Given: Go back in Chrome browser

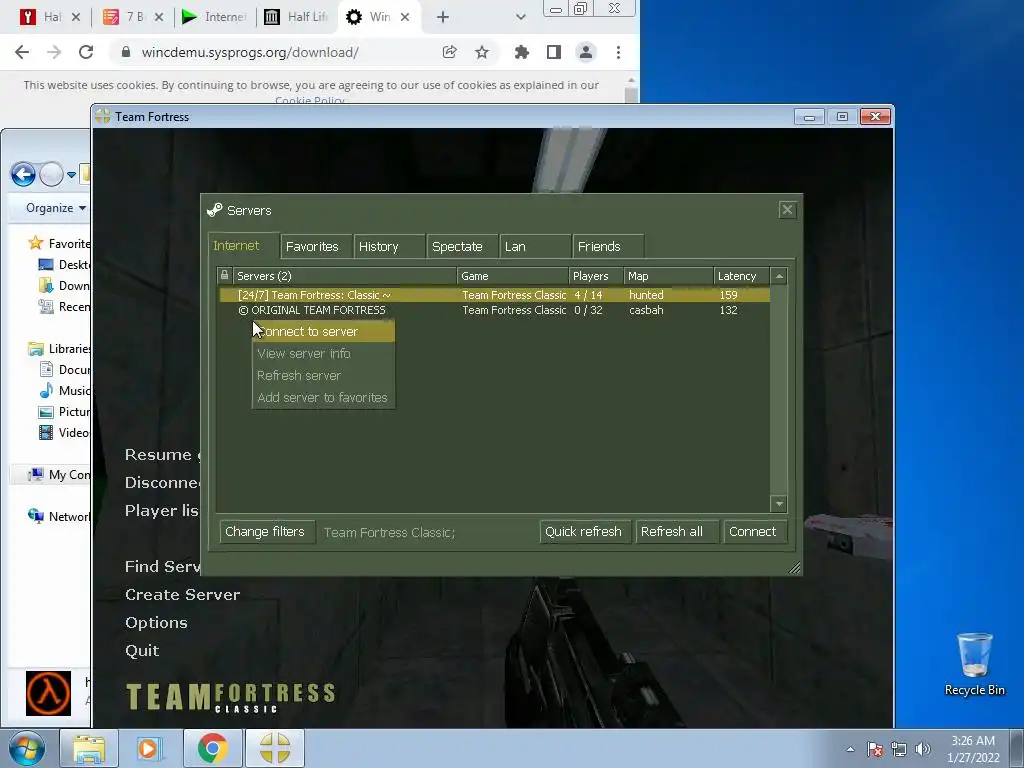Looking at the screenshot, I should point(22,52).
